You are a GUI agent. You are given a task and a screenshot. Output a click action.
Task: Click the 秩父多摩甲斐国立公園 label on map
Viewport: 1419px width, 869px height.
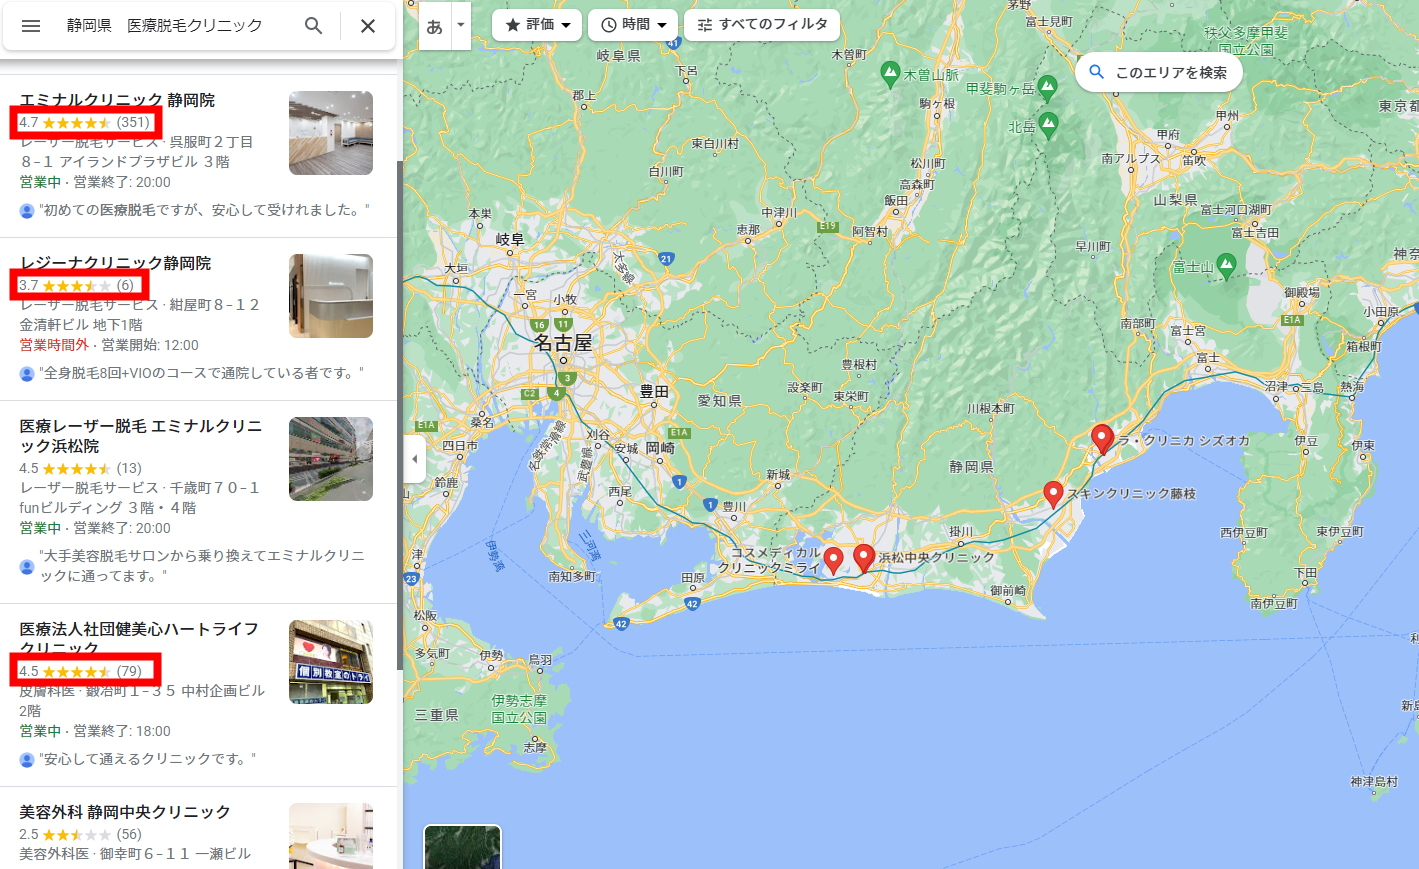click(x=1246, y=40)
